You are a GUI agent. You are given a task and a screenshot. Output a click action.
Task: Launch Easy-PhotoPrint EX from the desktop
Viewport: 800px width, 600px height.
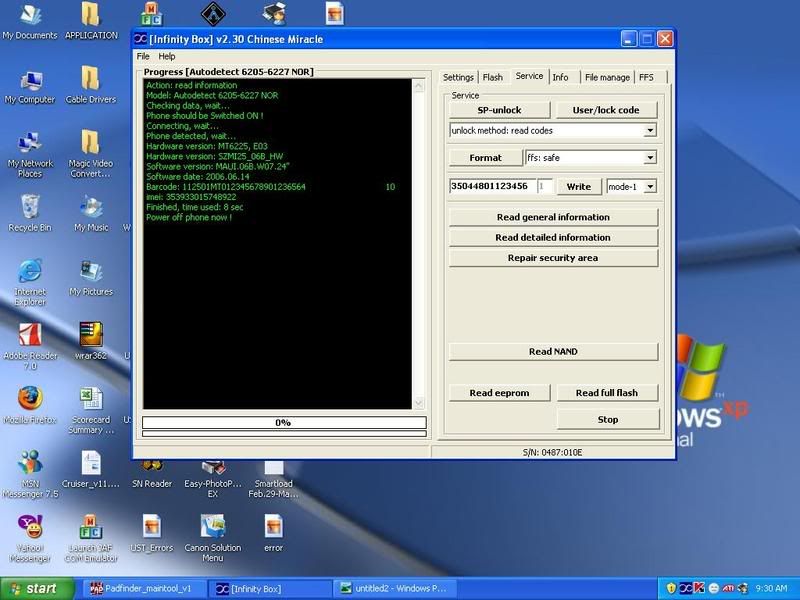pyautogui.click(x=213, y=480)
